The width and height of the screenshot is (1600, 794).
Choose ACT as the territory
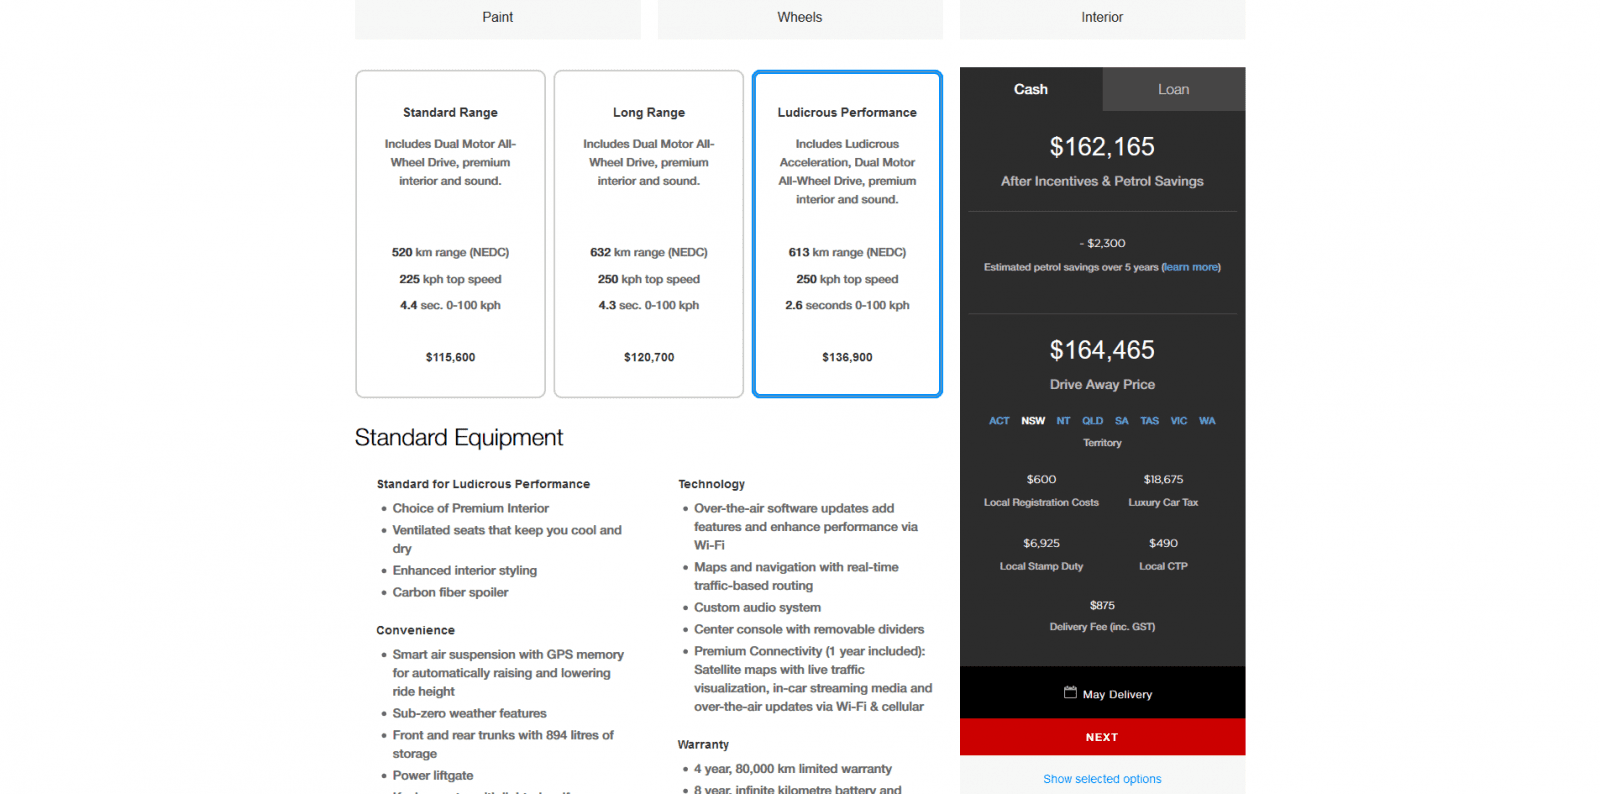click(999, 421)
